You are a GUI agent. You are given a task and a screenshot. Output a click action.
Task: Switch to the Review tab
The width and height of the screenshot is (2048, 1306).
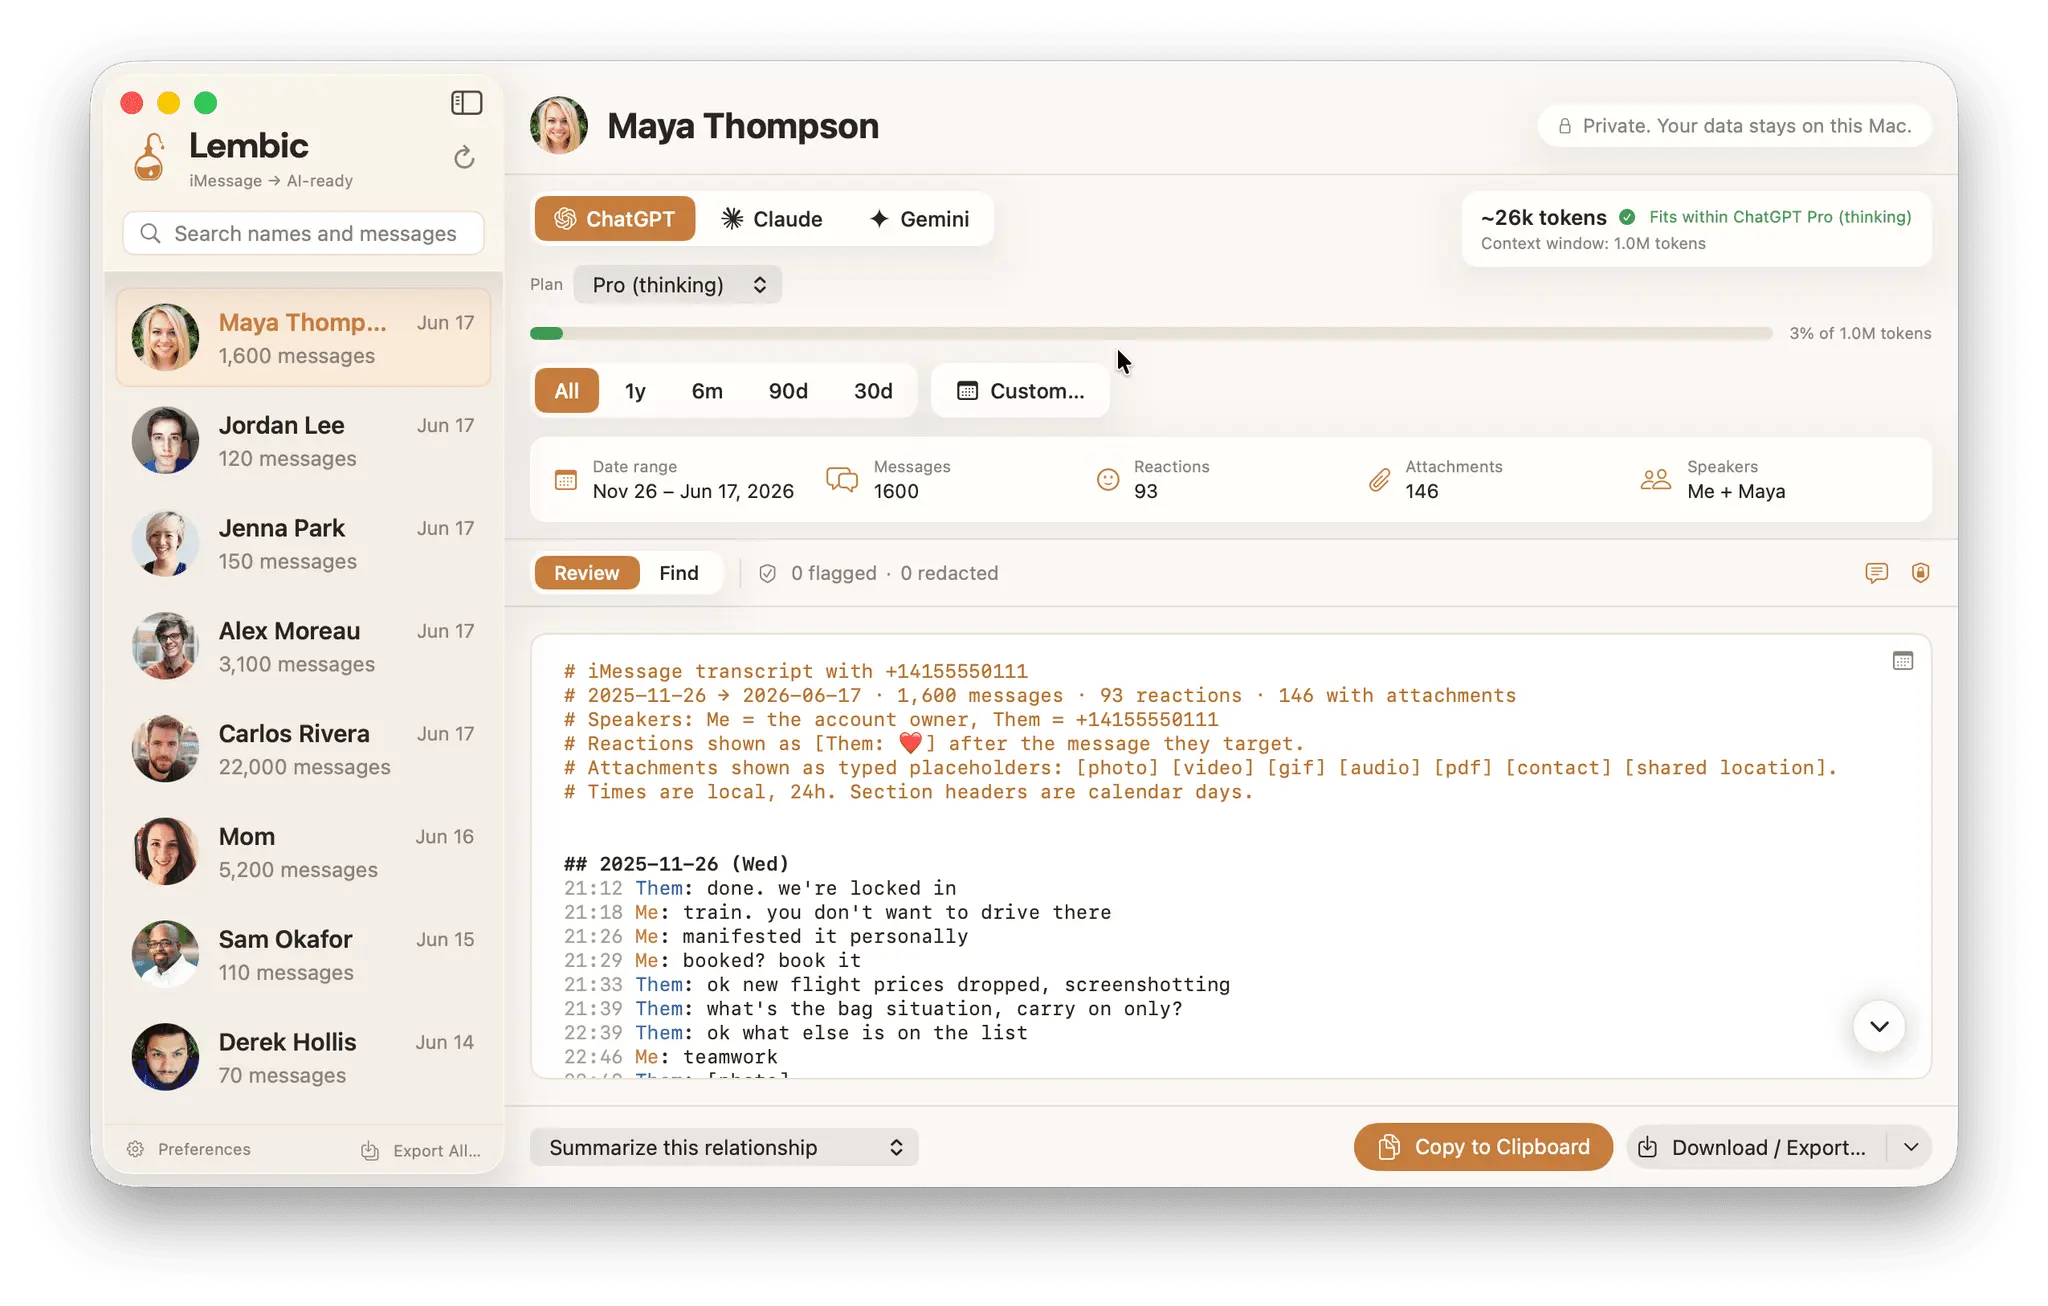click(x=587, y=573)
